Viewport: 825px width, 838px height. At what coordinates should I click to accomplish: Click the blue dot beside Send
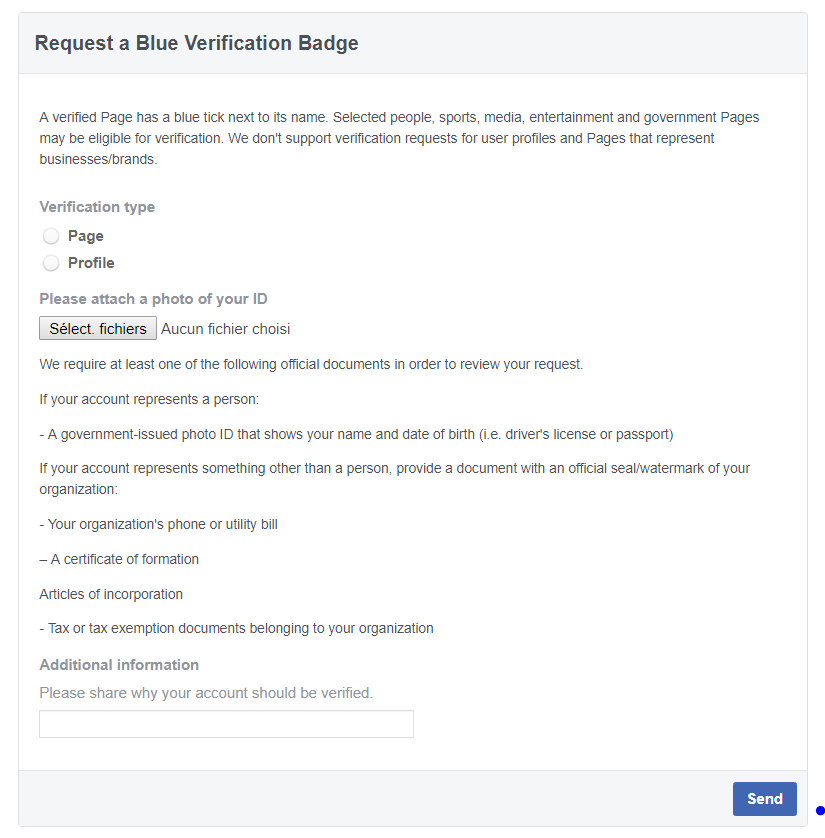point(820,811)
